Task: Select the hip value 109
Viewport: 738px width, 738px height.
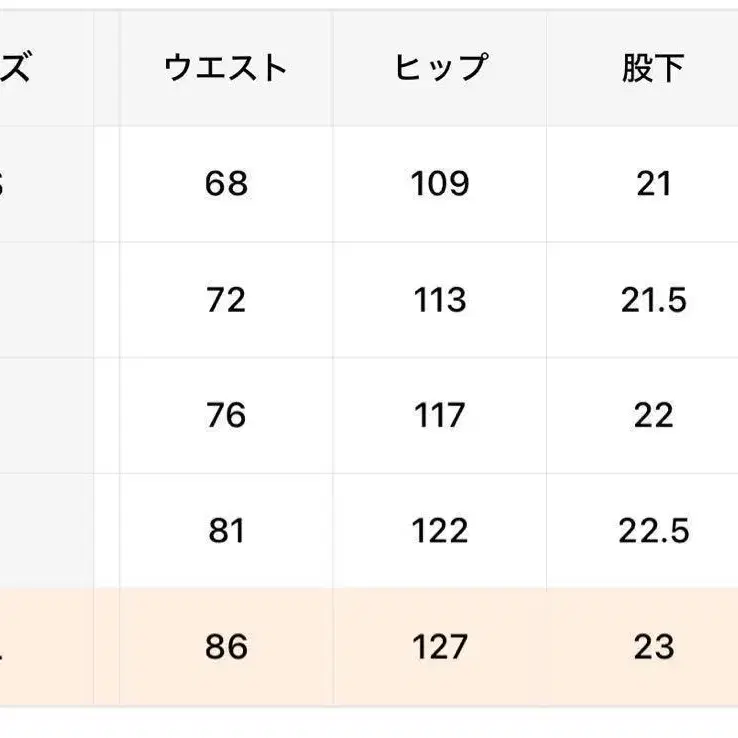Action: pyautogui.click(x=440, y=184)
